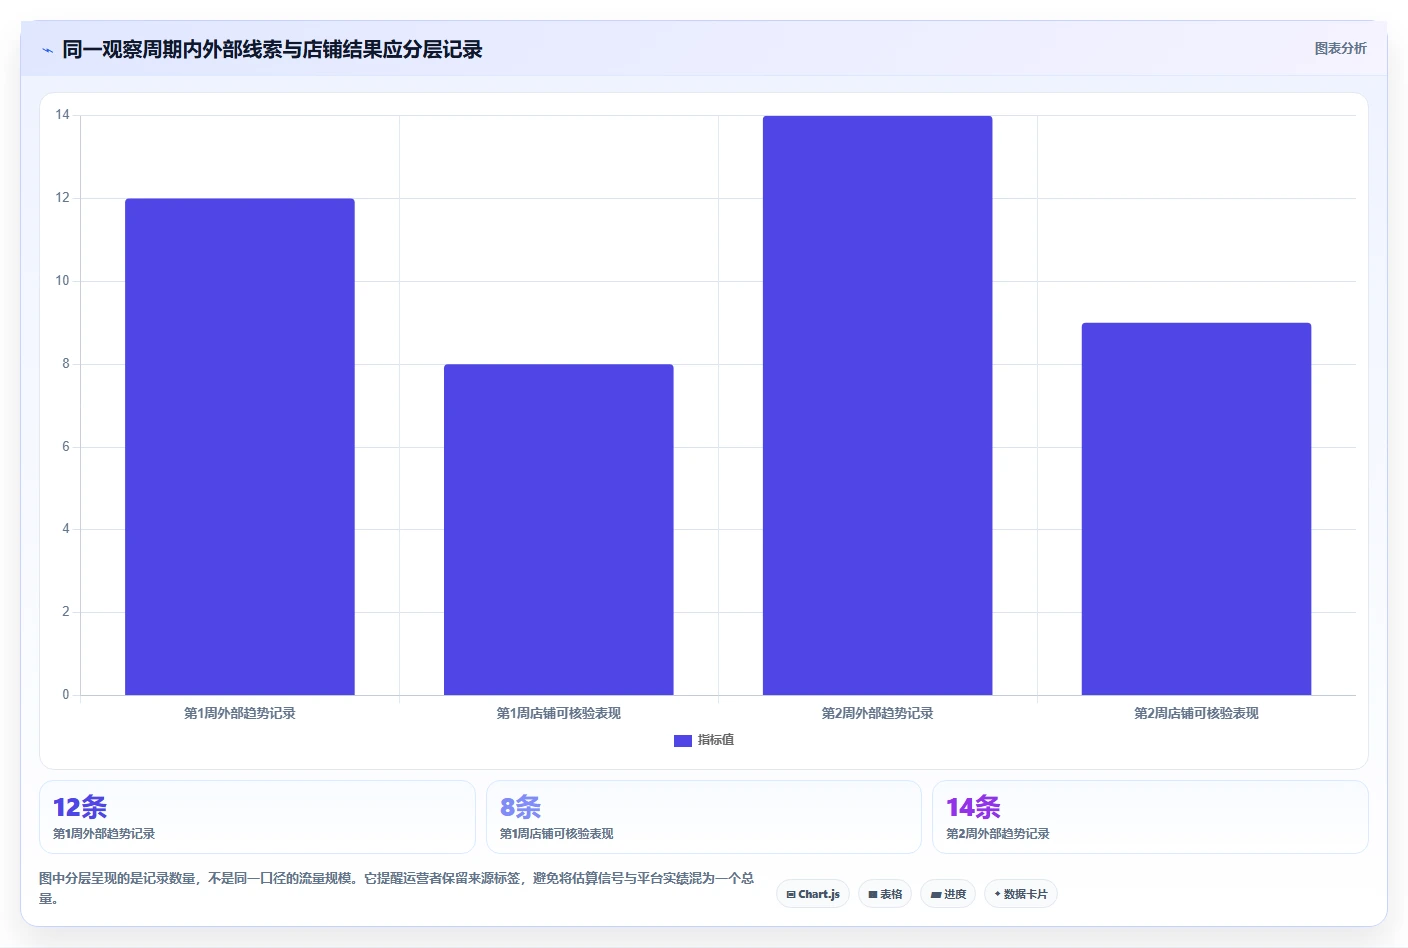Select the 数据卡片 chip
Screen dimensions: 1408x948
(1021, 894)
